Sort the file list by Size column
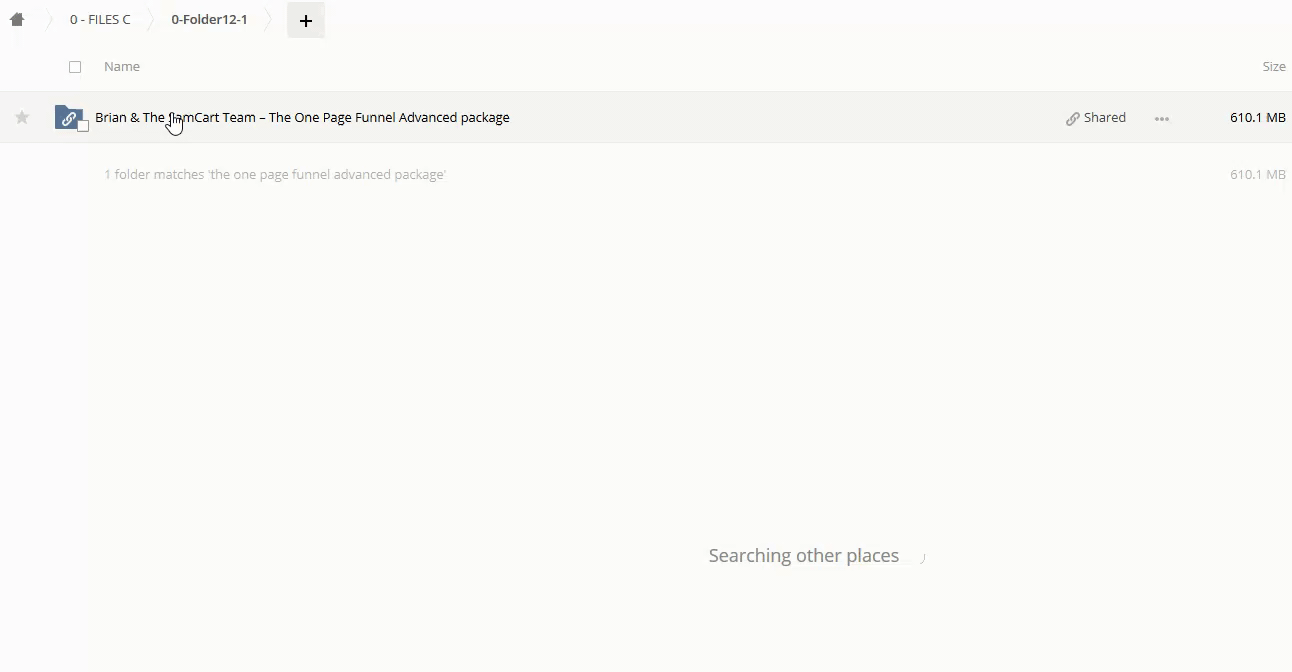This screenshot has width=1292, height=672. tap(1273, 67)
